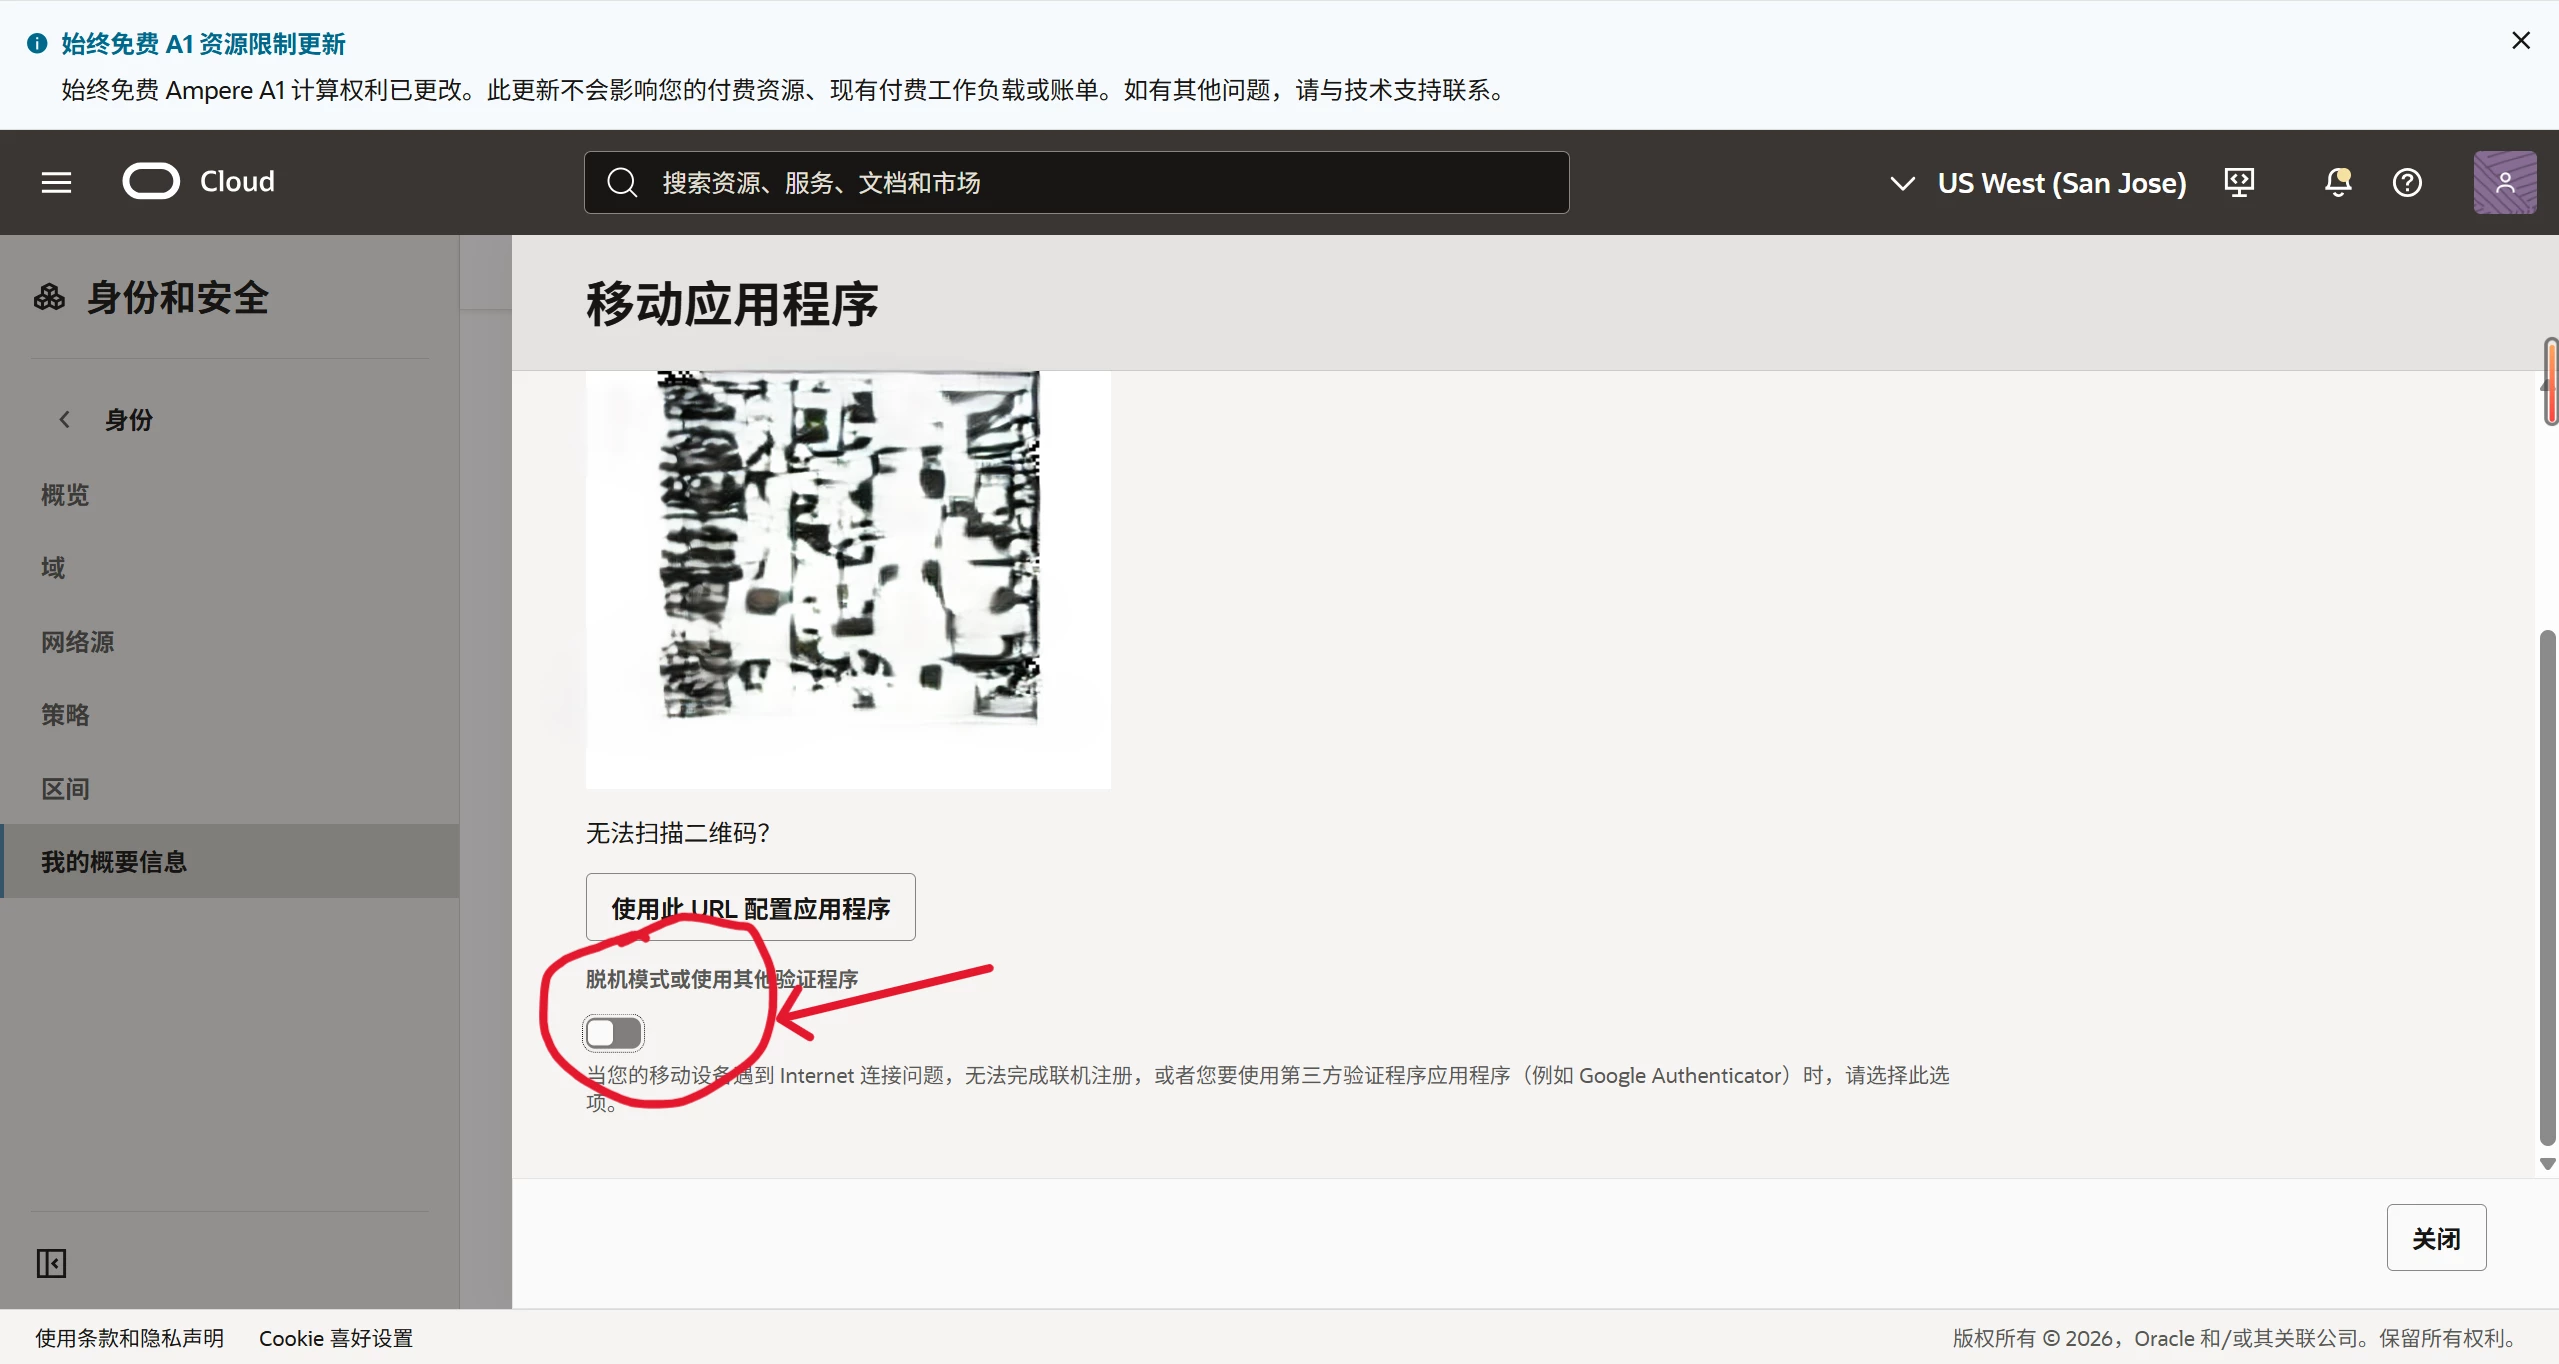The image size is (2559, 1364).
Task: Click the Oracle Cloud logo
Action: click(151, 182)
